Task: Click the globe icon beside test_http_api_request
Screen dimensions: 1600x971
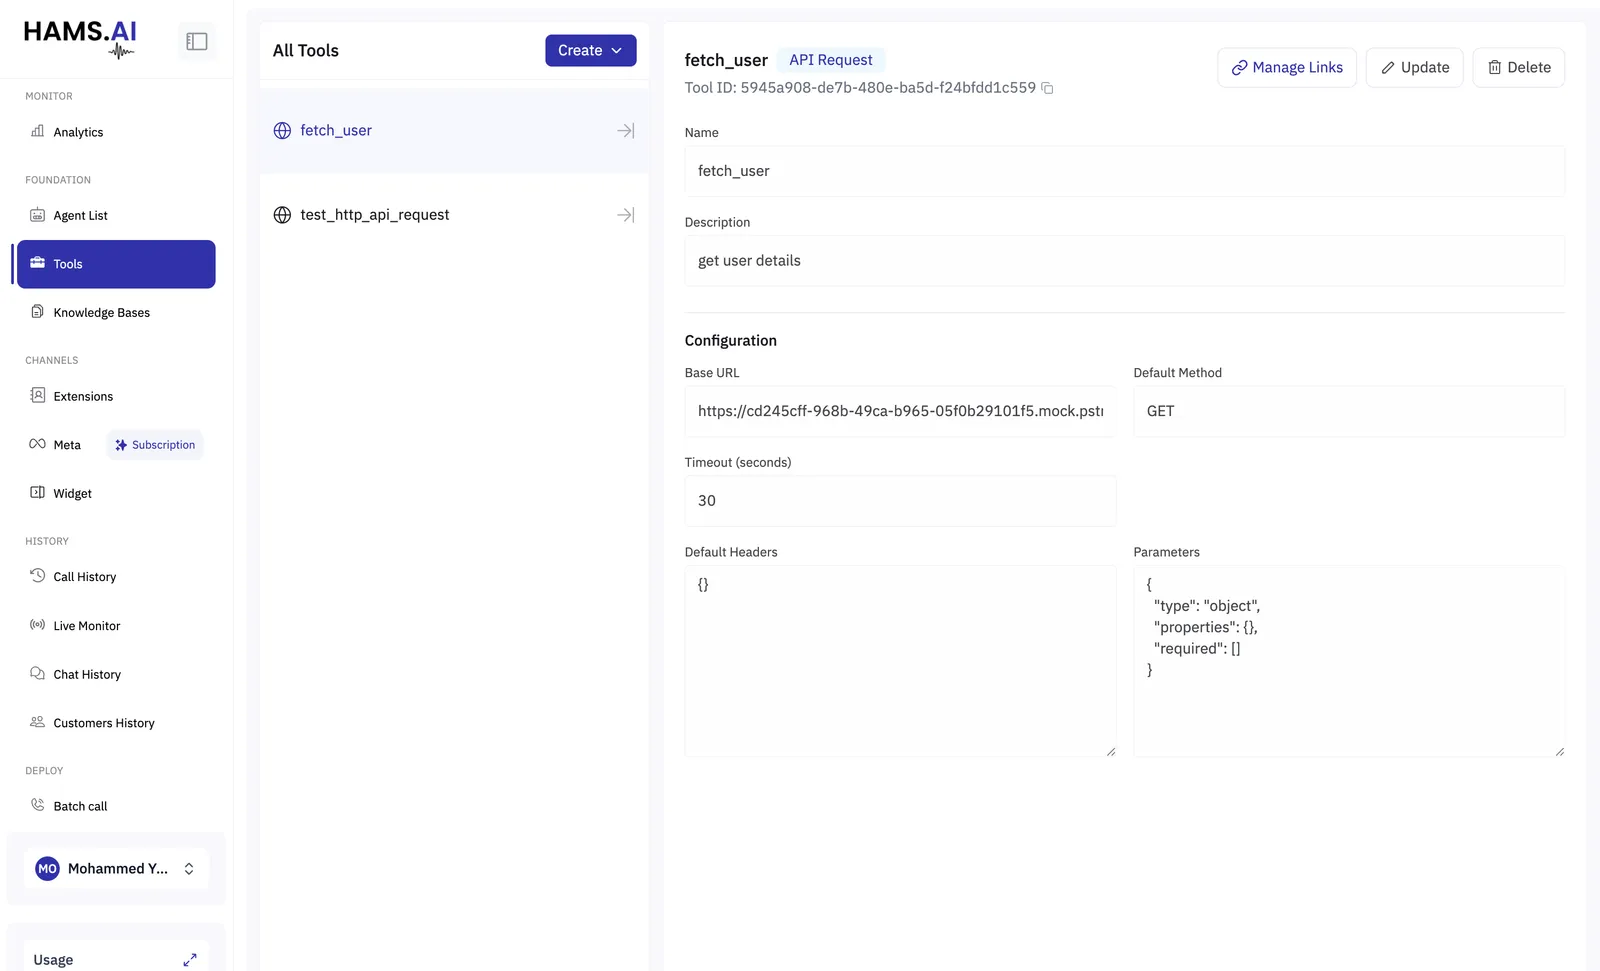Action: tap(282, 215)
